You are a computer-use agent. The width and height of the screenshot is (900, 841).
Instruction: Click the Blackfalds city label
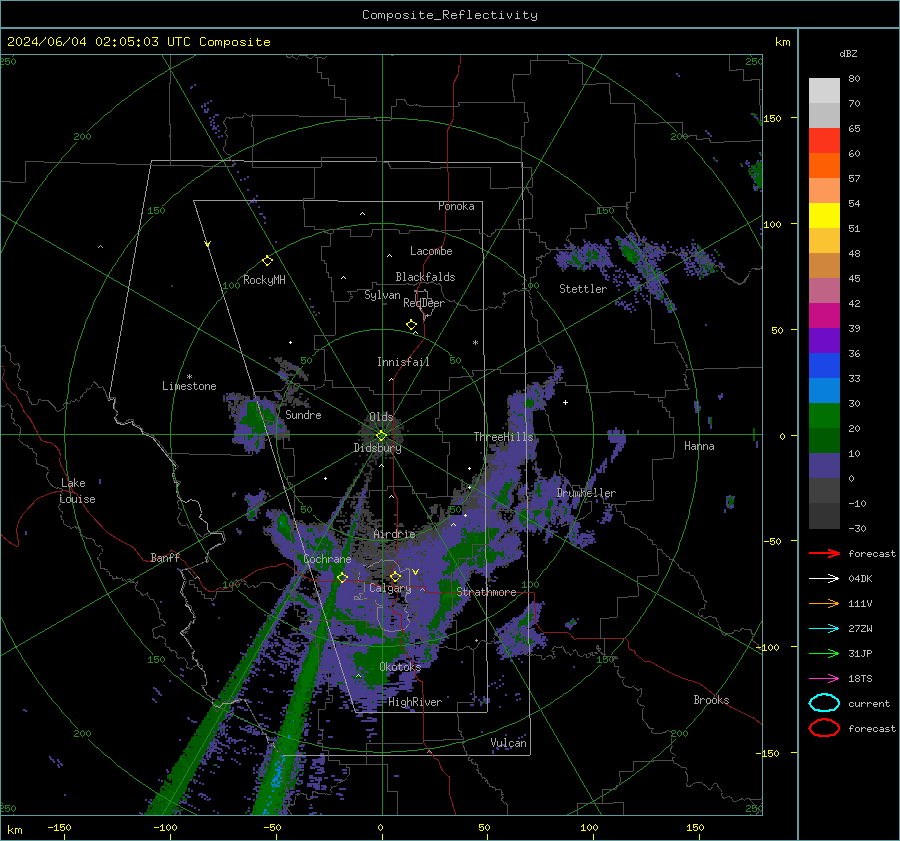tap(425, 277)
